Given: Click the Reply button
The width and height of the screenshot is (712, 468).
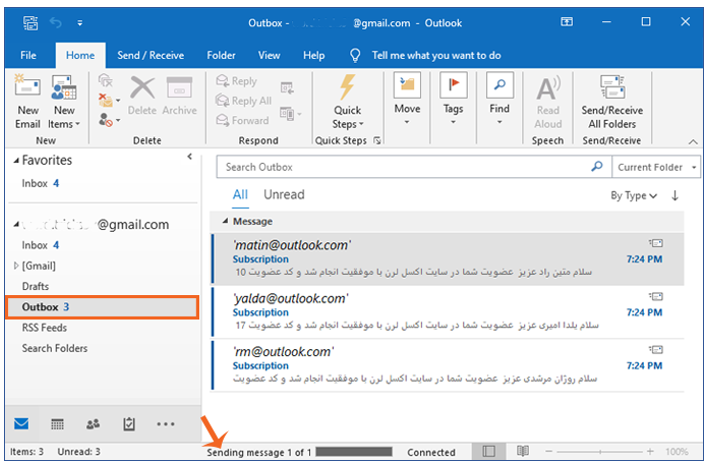Looking at the screenshot, I should pyautogui.click(x=237, y=81).
